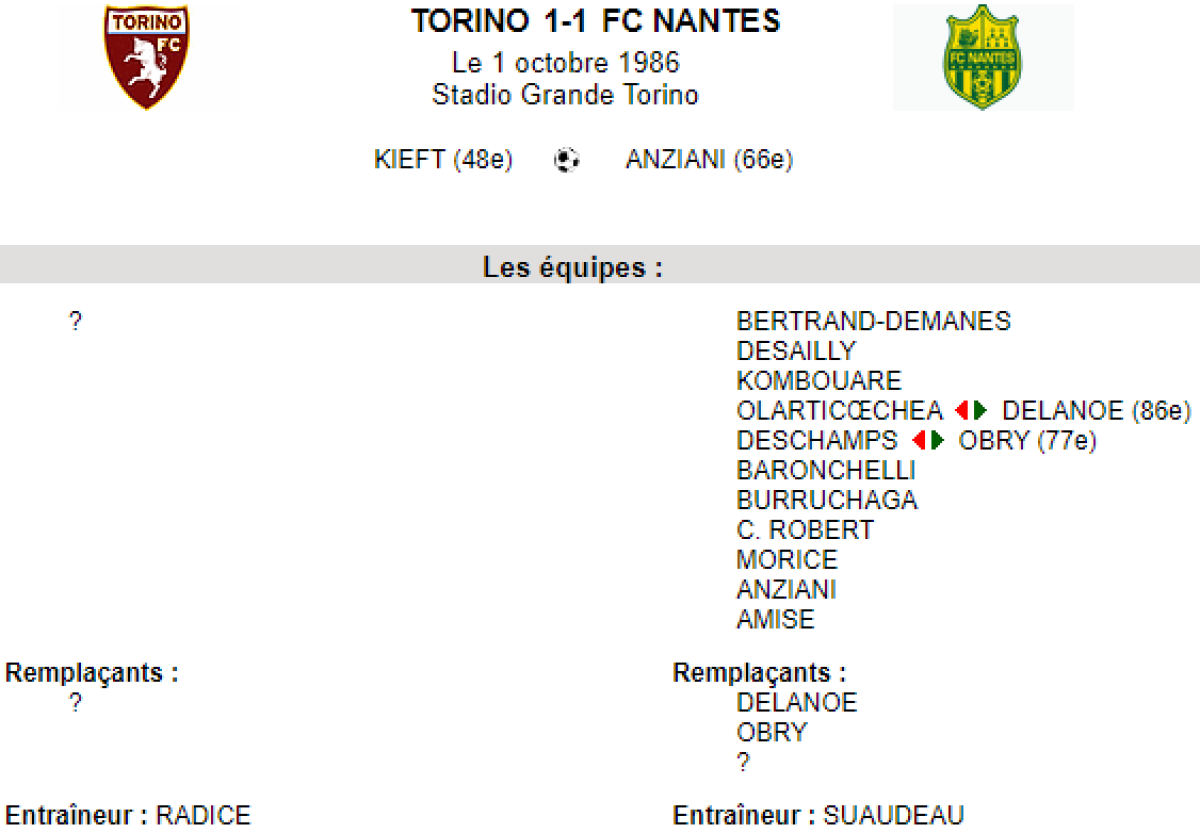Click player name KOMBOUARE
The height and width of the screenshot is (833, 1200).
[818, 381]
